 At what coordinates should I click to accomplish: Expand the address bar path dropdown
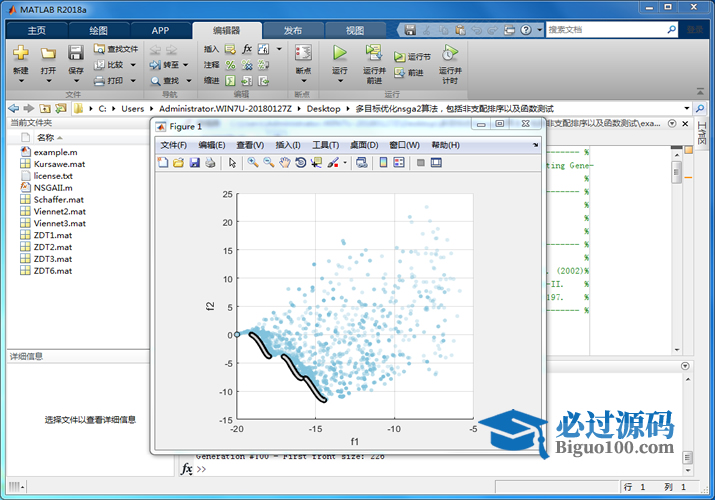coord(686,108)
